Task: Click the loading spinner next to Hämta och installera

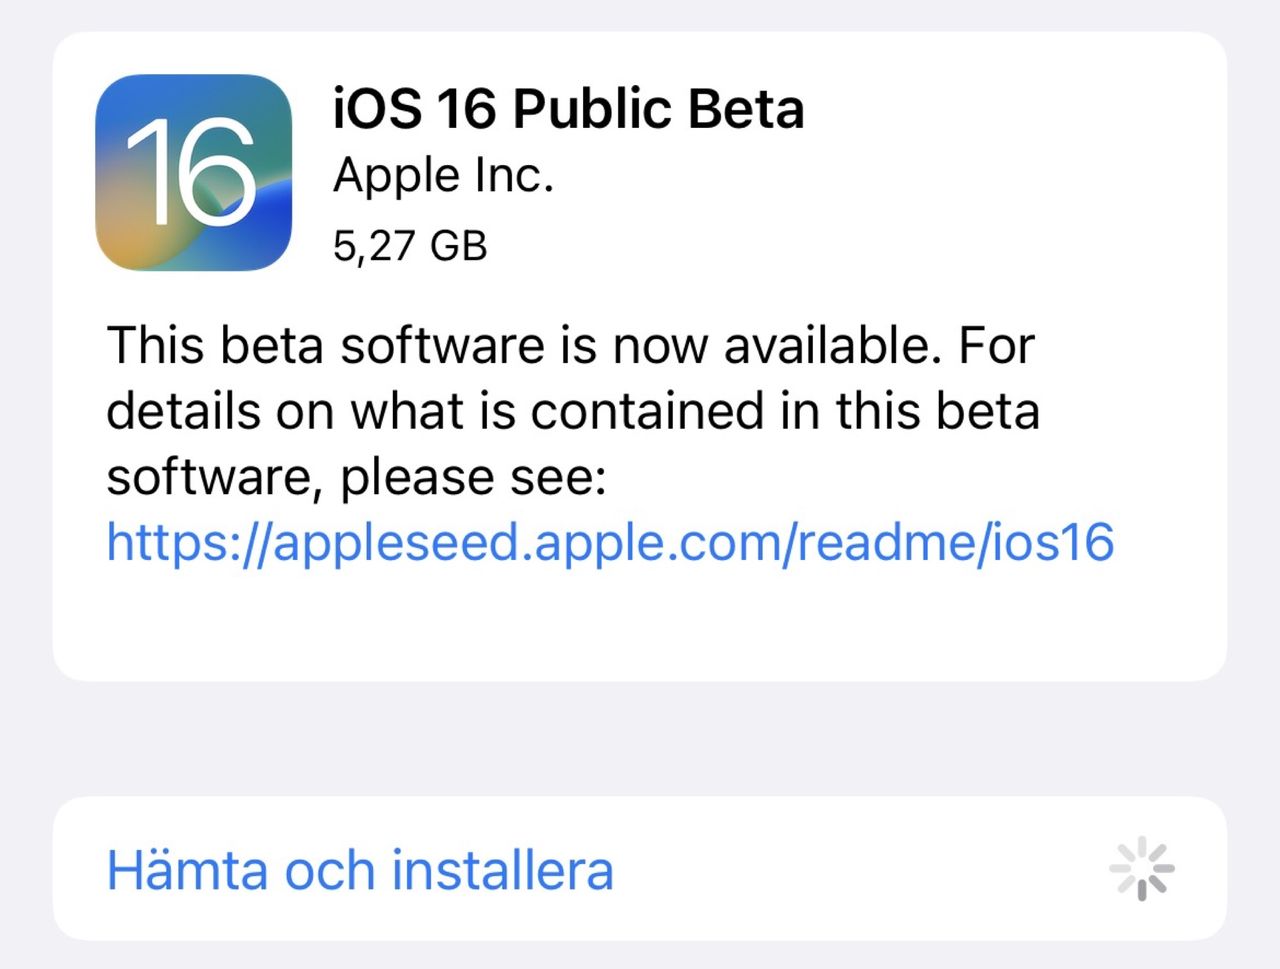Action: click(x=1140, y=869)
